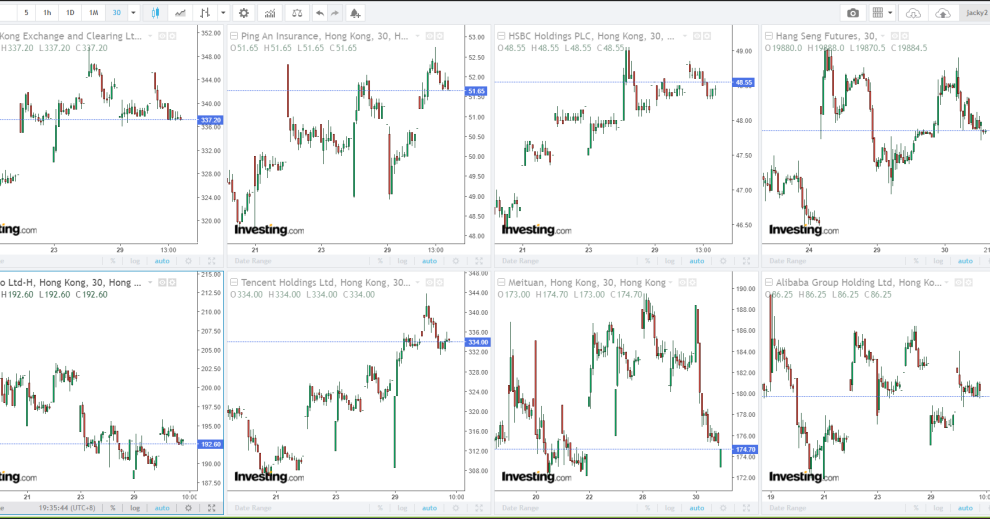990x519 pixels.
Task: Open Ping An Insurance symbol dropdown arrow
Action: click(x=417, y=36)
